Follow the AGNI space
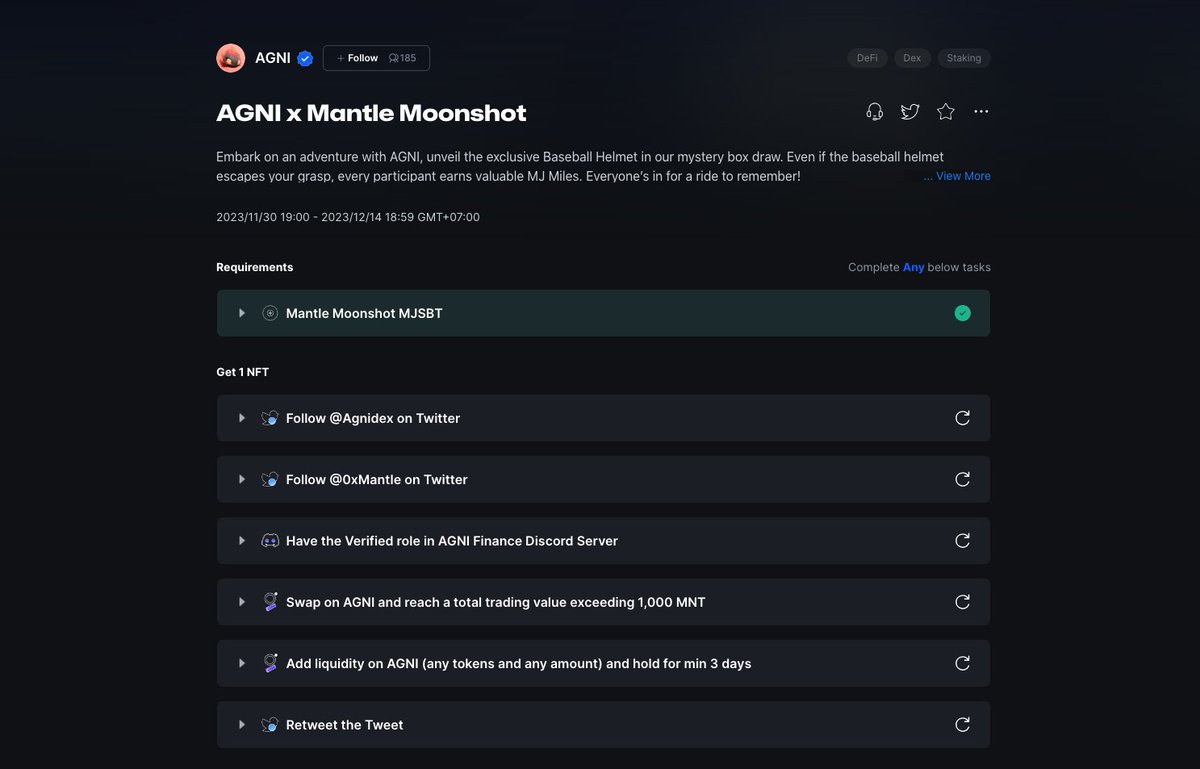Viewport: 1200px width, 769px height. coord(358,58)
